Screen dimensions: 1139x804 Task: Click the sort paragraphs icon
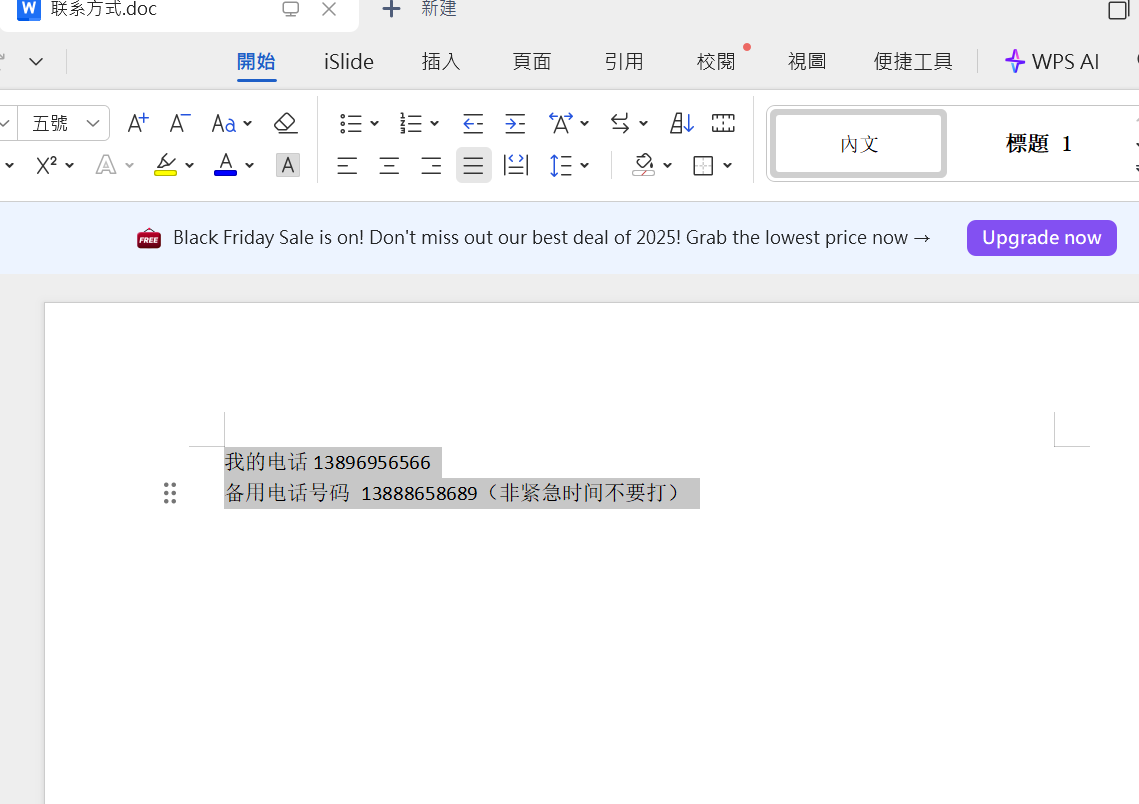click(x=681, y=122)
